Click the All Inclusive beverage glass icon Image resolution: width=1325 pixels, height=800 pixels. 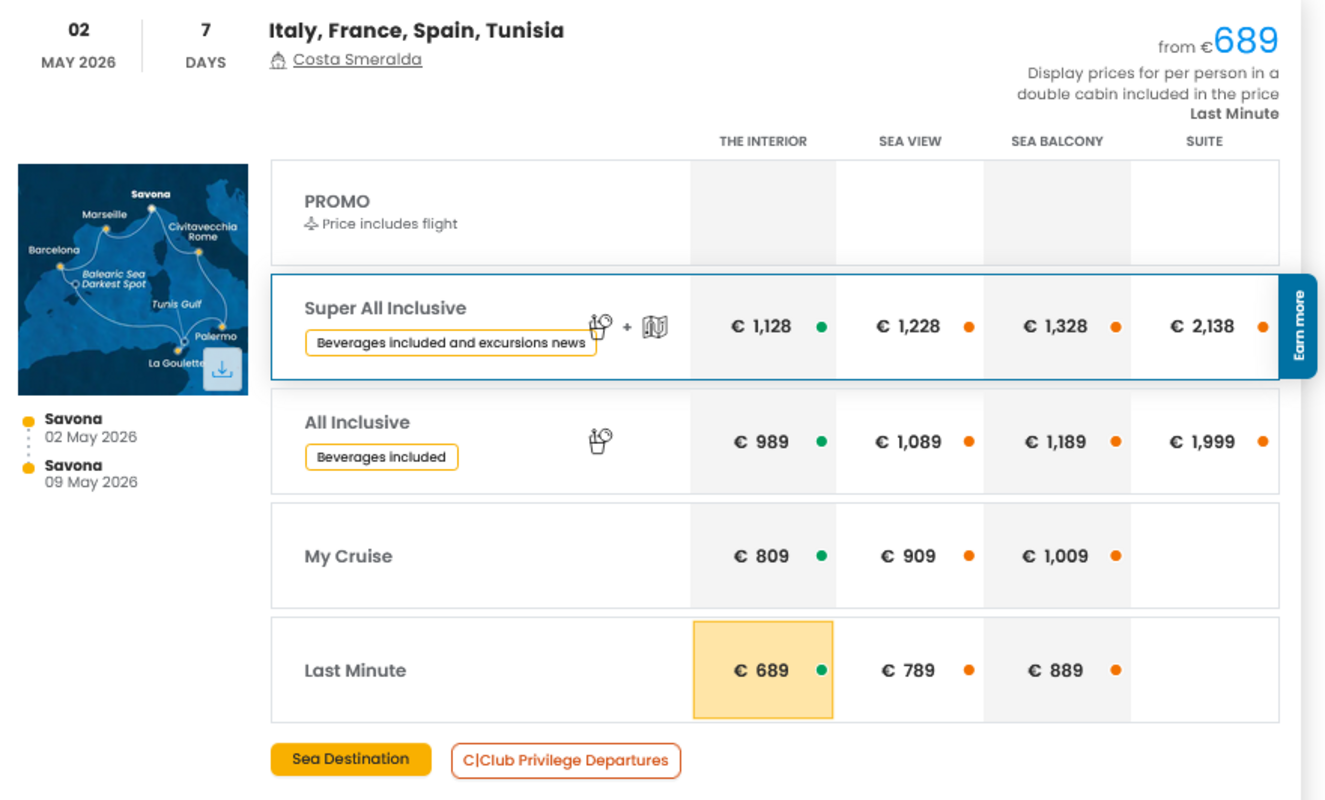pyautogui.click(x=600, y=441)
